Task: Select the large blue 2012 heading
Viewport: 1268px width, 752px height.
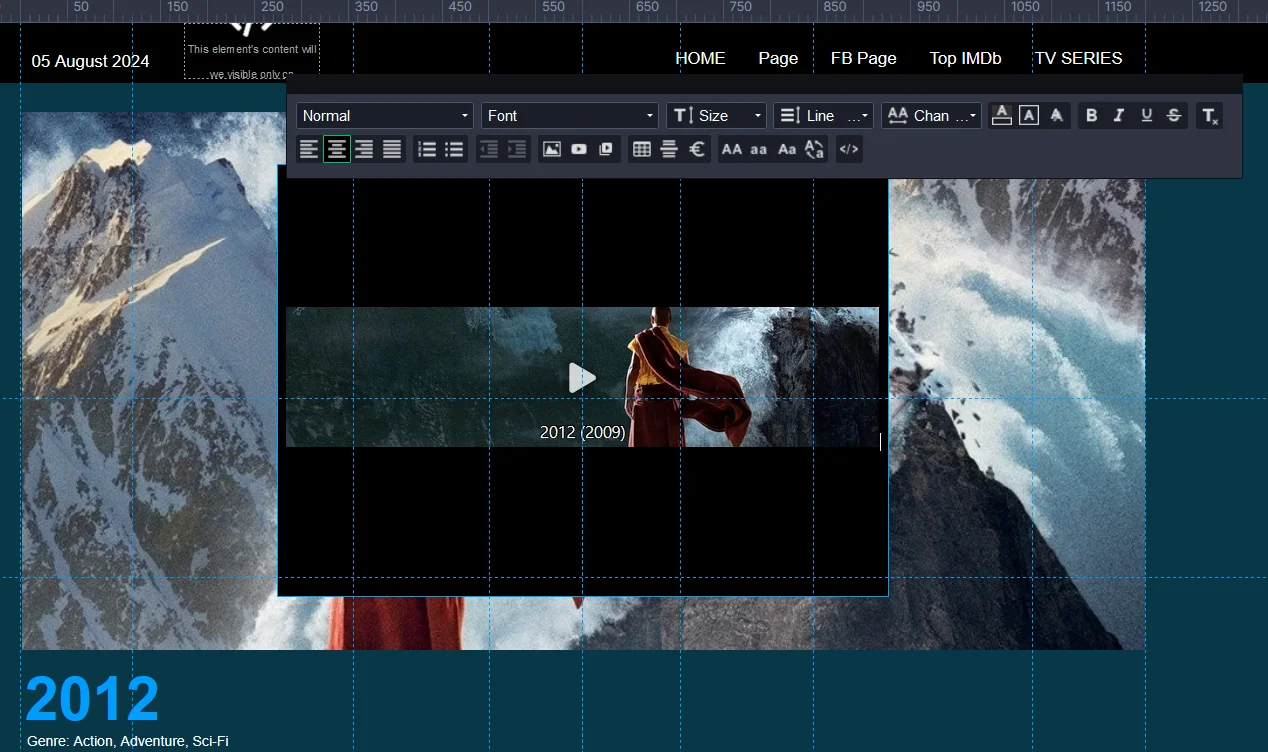Action: 92,698
